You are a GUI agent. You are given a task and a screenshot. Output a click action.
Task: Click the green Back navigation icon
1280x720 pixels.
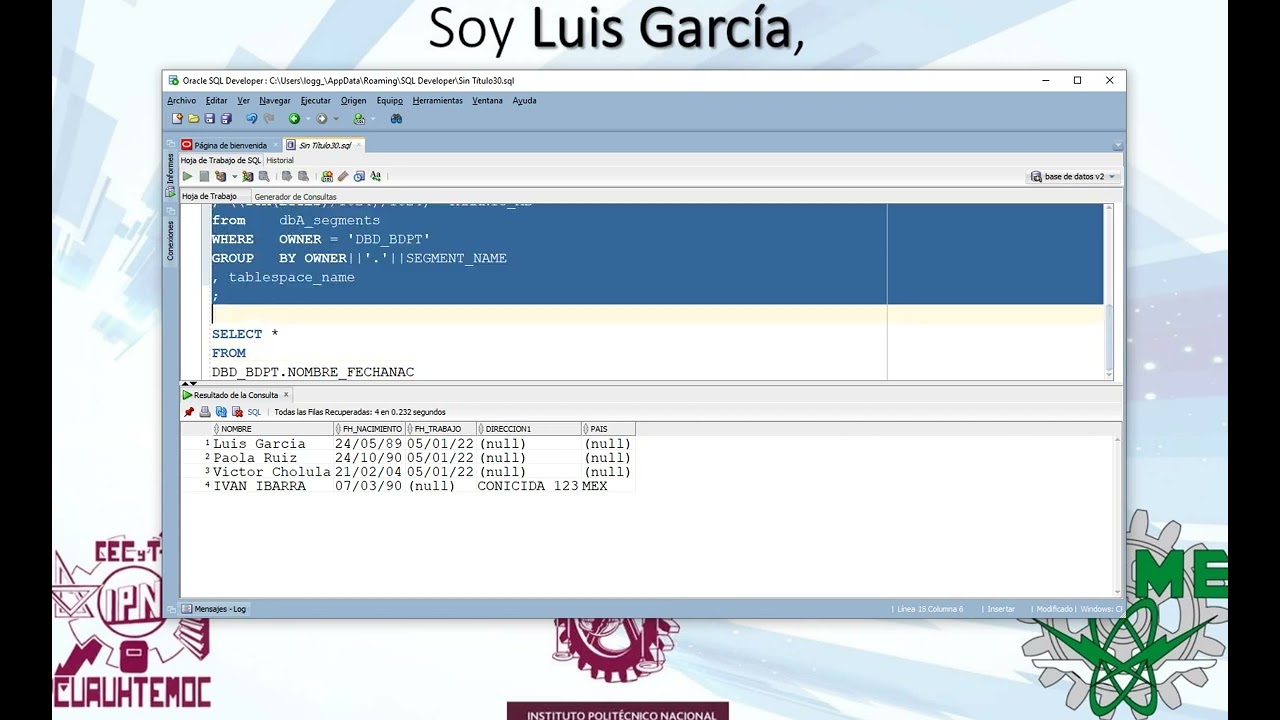(x=294, y=118)
